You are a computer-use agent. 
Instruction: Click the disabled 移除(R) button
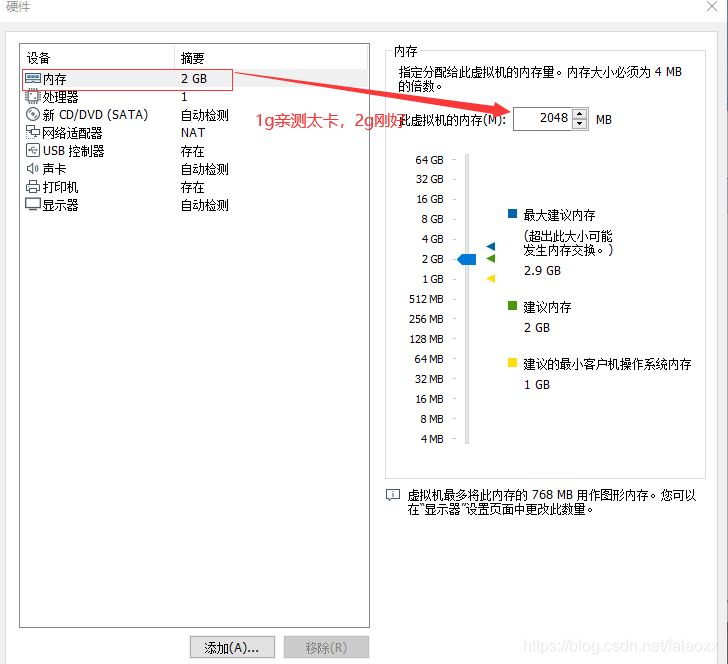(326, 647)
